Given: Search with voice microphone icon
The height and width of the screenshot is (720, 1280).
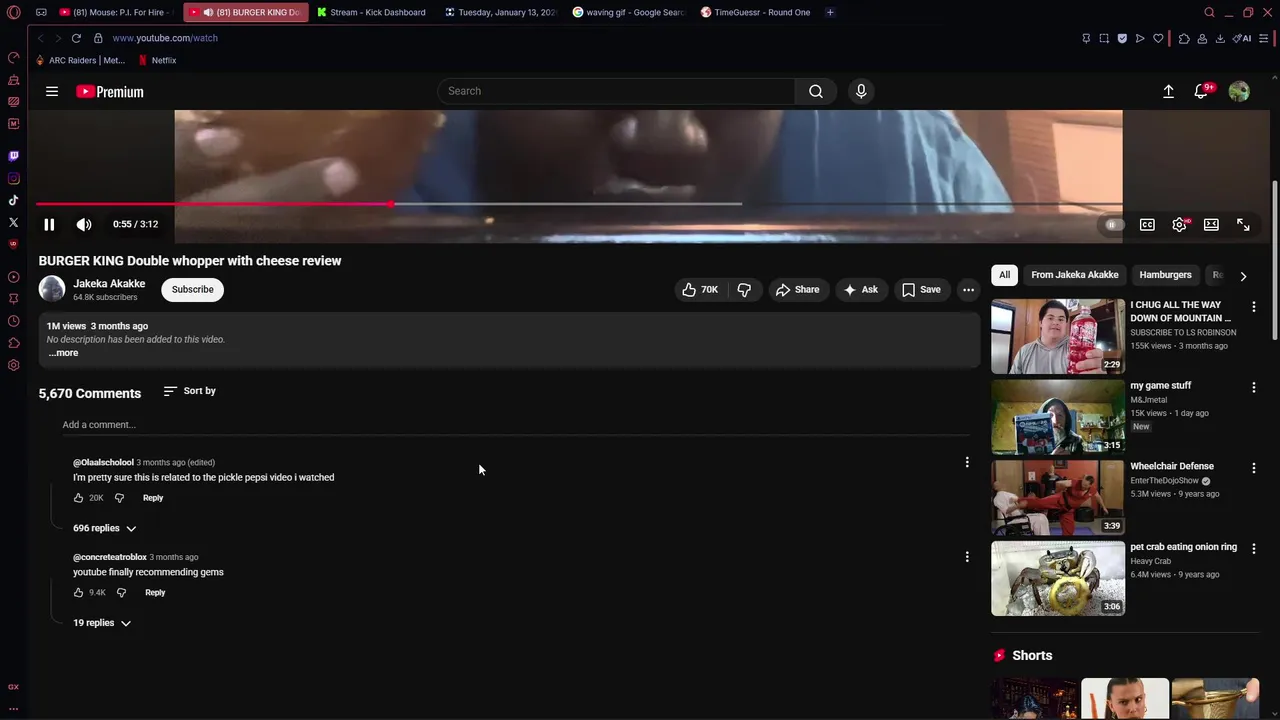Looking at the screenshot, I should (x=861, y=91).
